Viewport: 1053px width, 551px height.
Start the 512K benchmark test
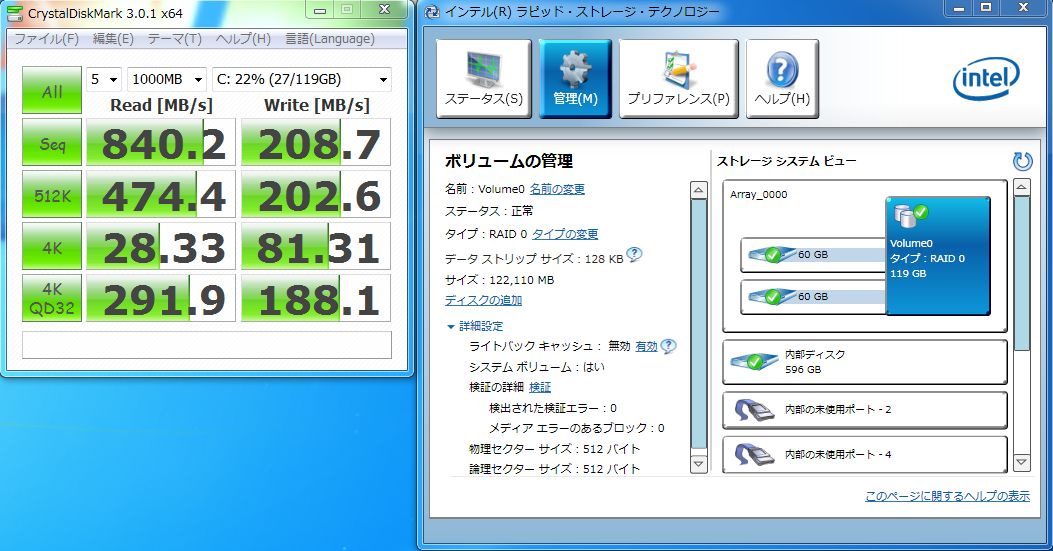[x=52, y=194]
